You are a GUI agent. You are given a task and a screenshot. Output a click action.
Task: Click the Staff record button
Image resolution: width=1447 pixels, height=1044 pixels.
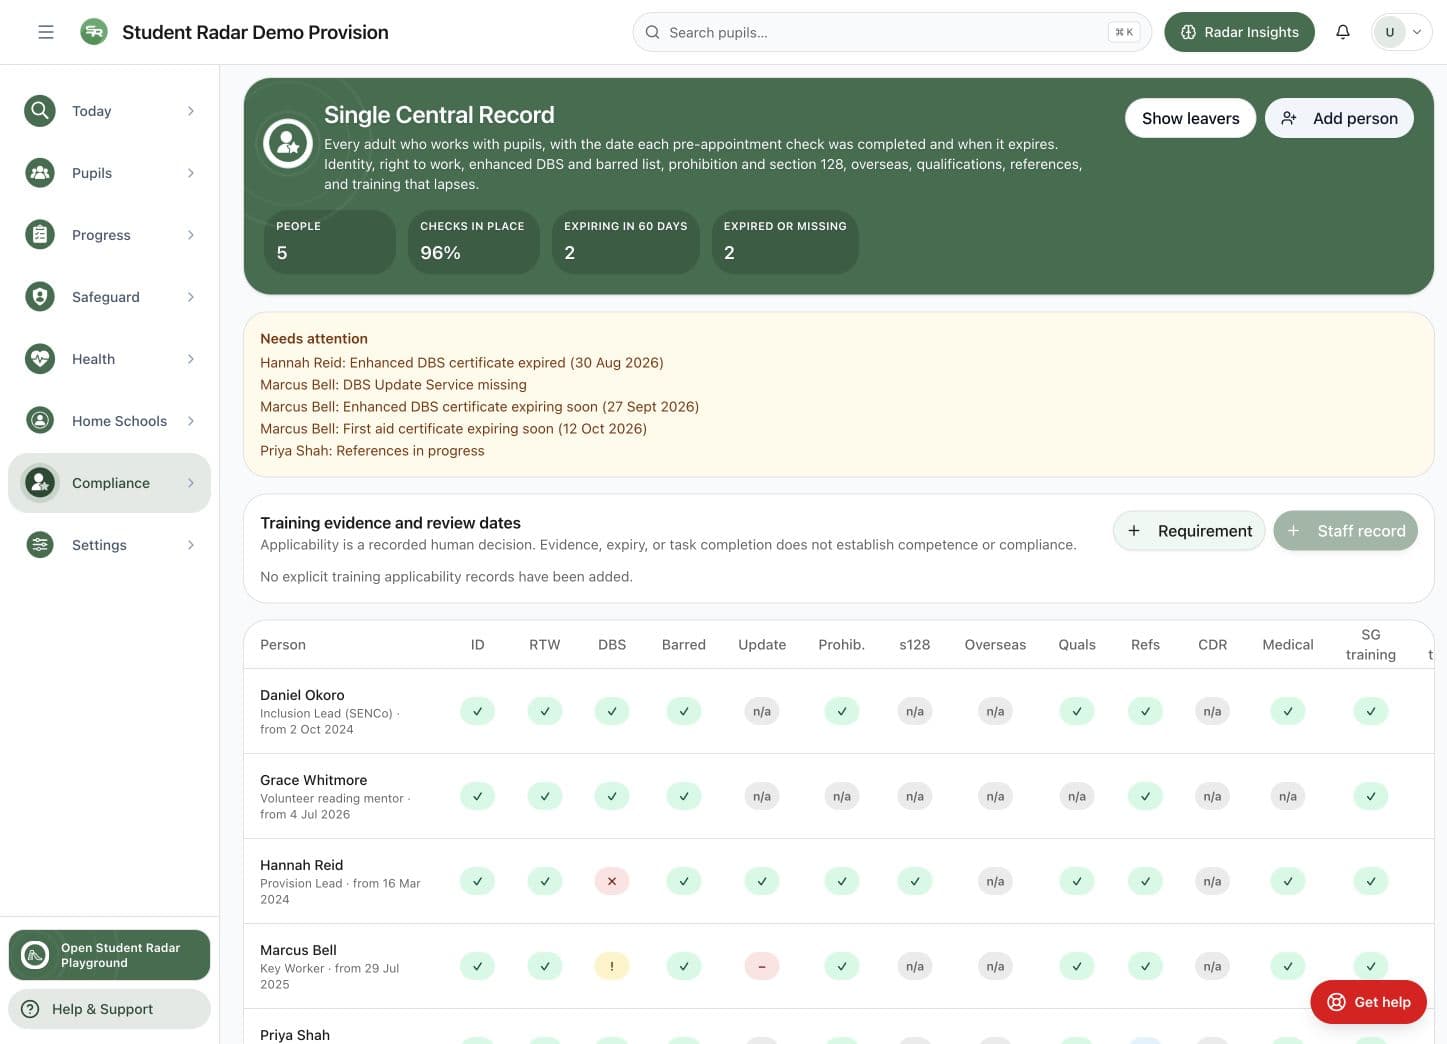[x=1345, y=531]
